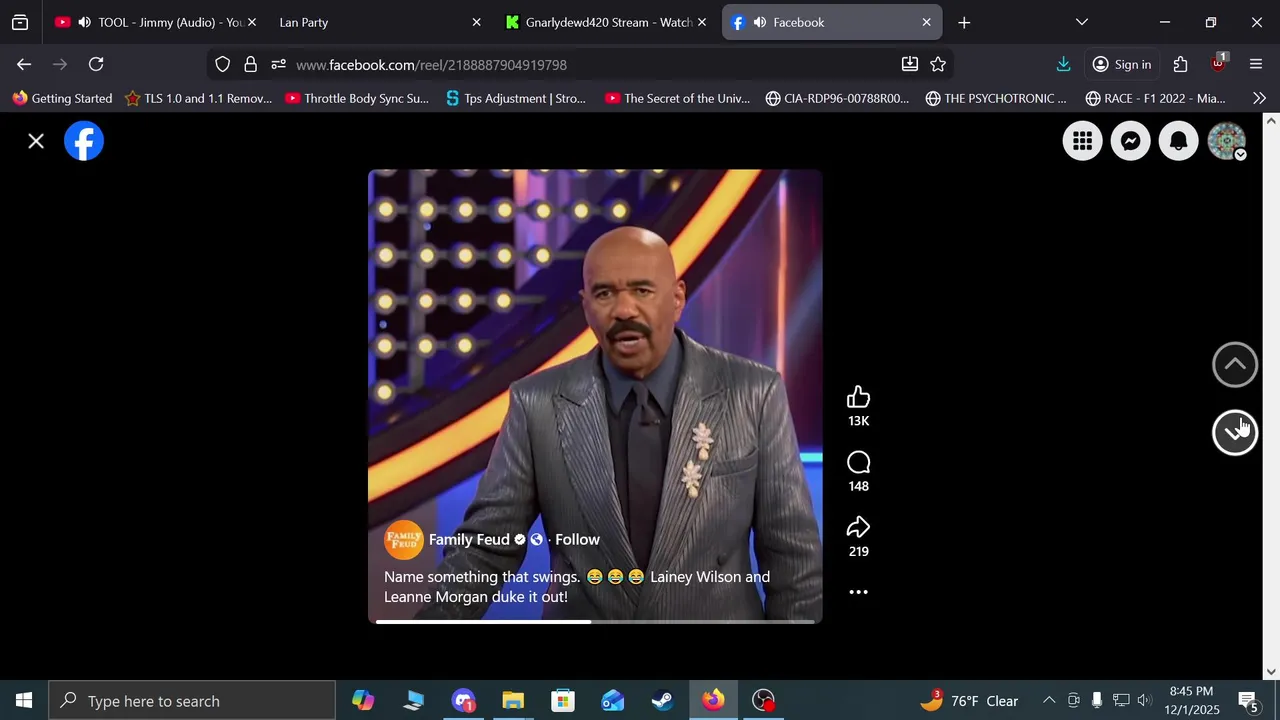
Task: Go to the previous reel
Action: click(1235, 365)
